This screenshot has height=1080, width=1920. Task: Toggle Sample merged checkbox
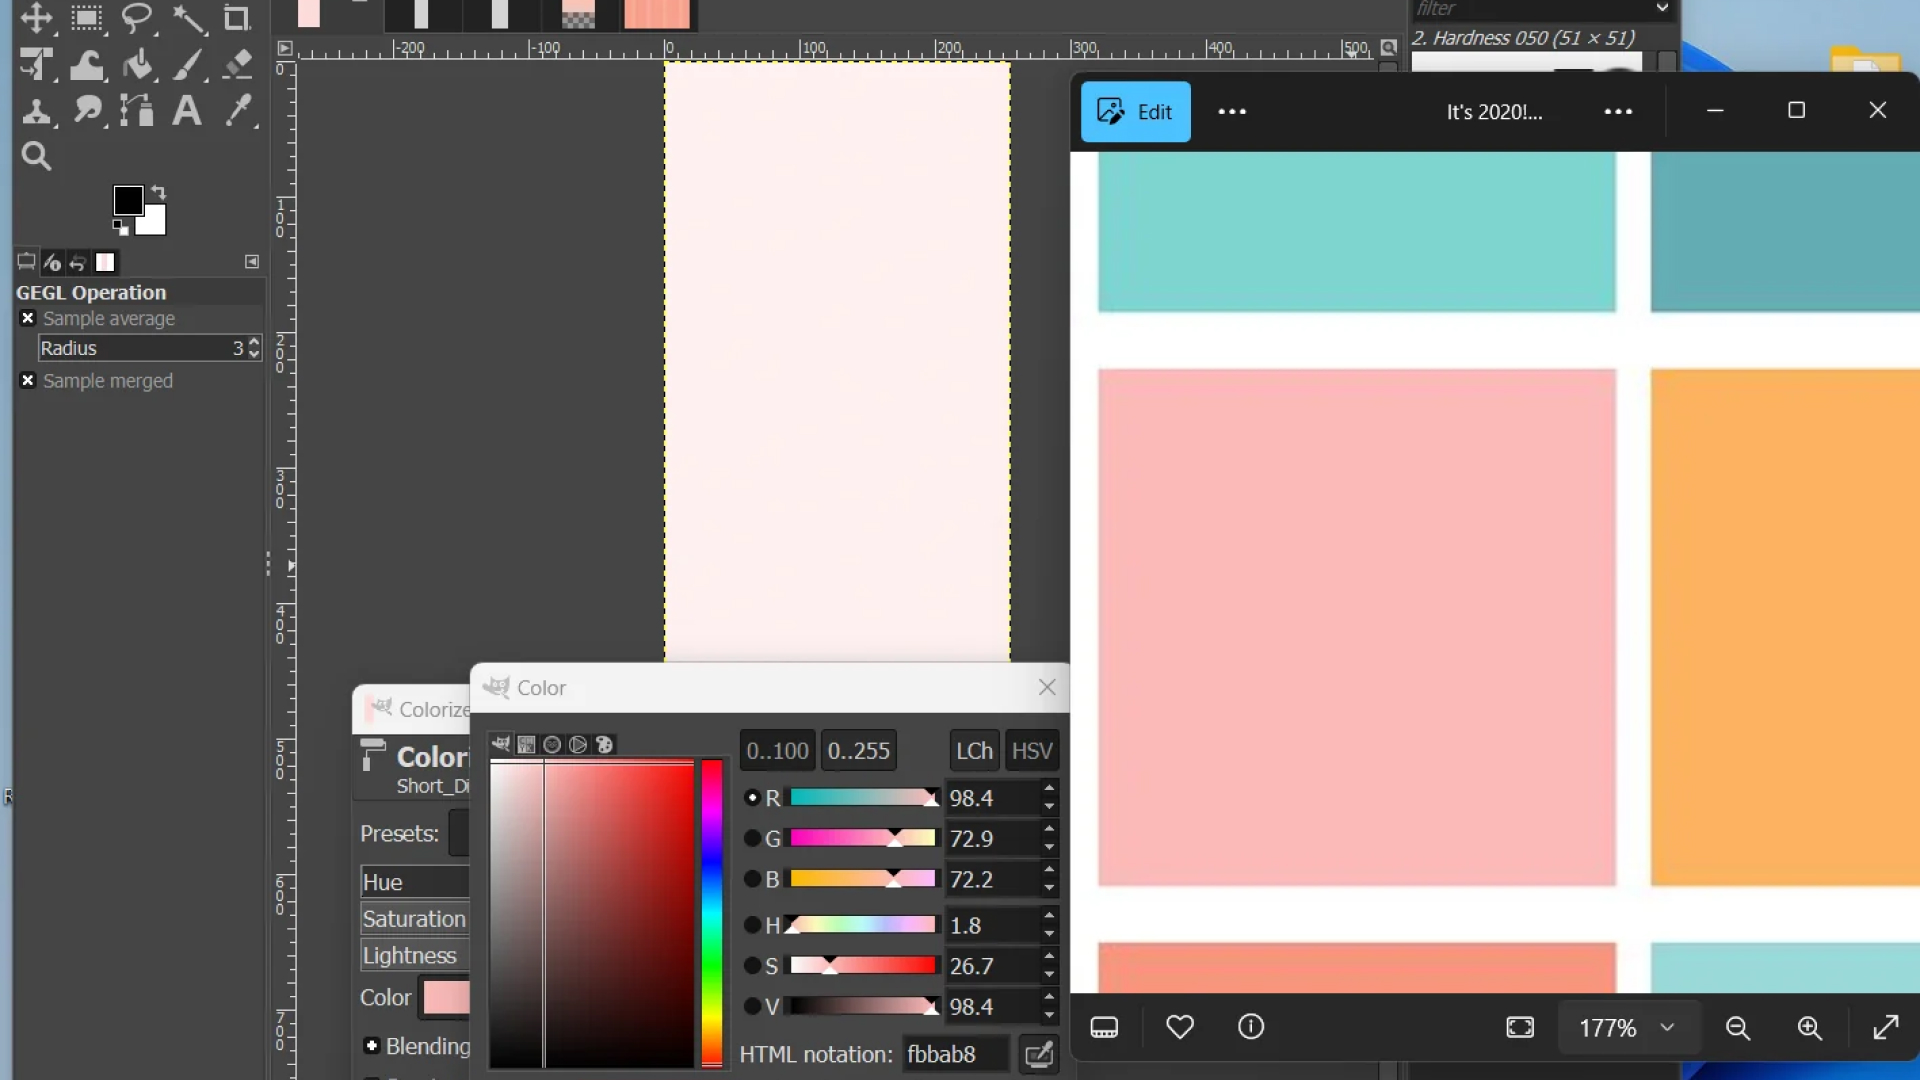click(x=28, y=380)
